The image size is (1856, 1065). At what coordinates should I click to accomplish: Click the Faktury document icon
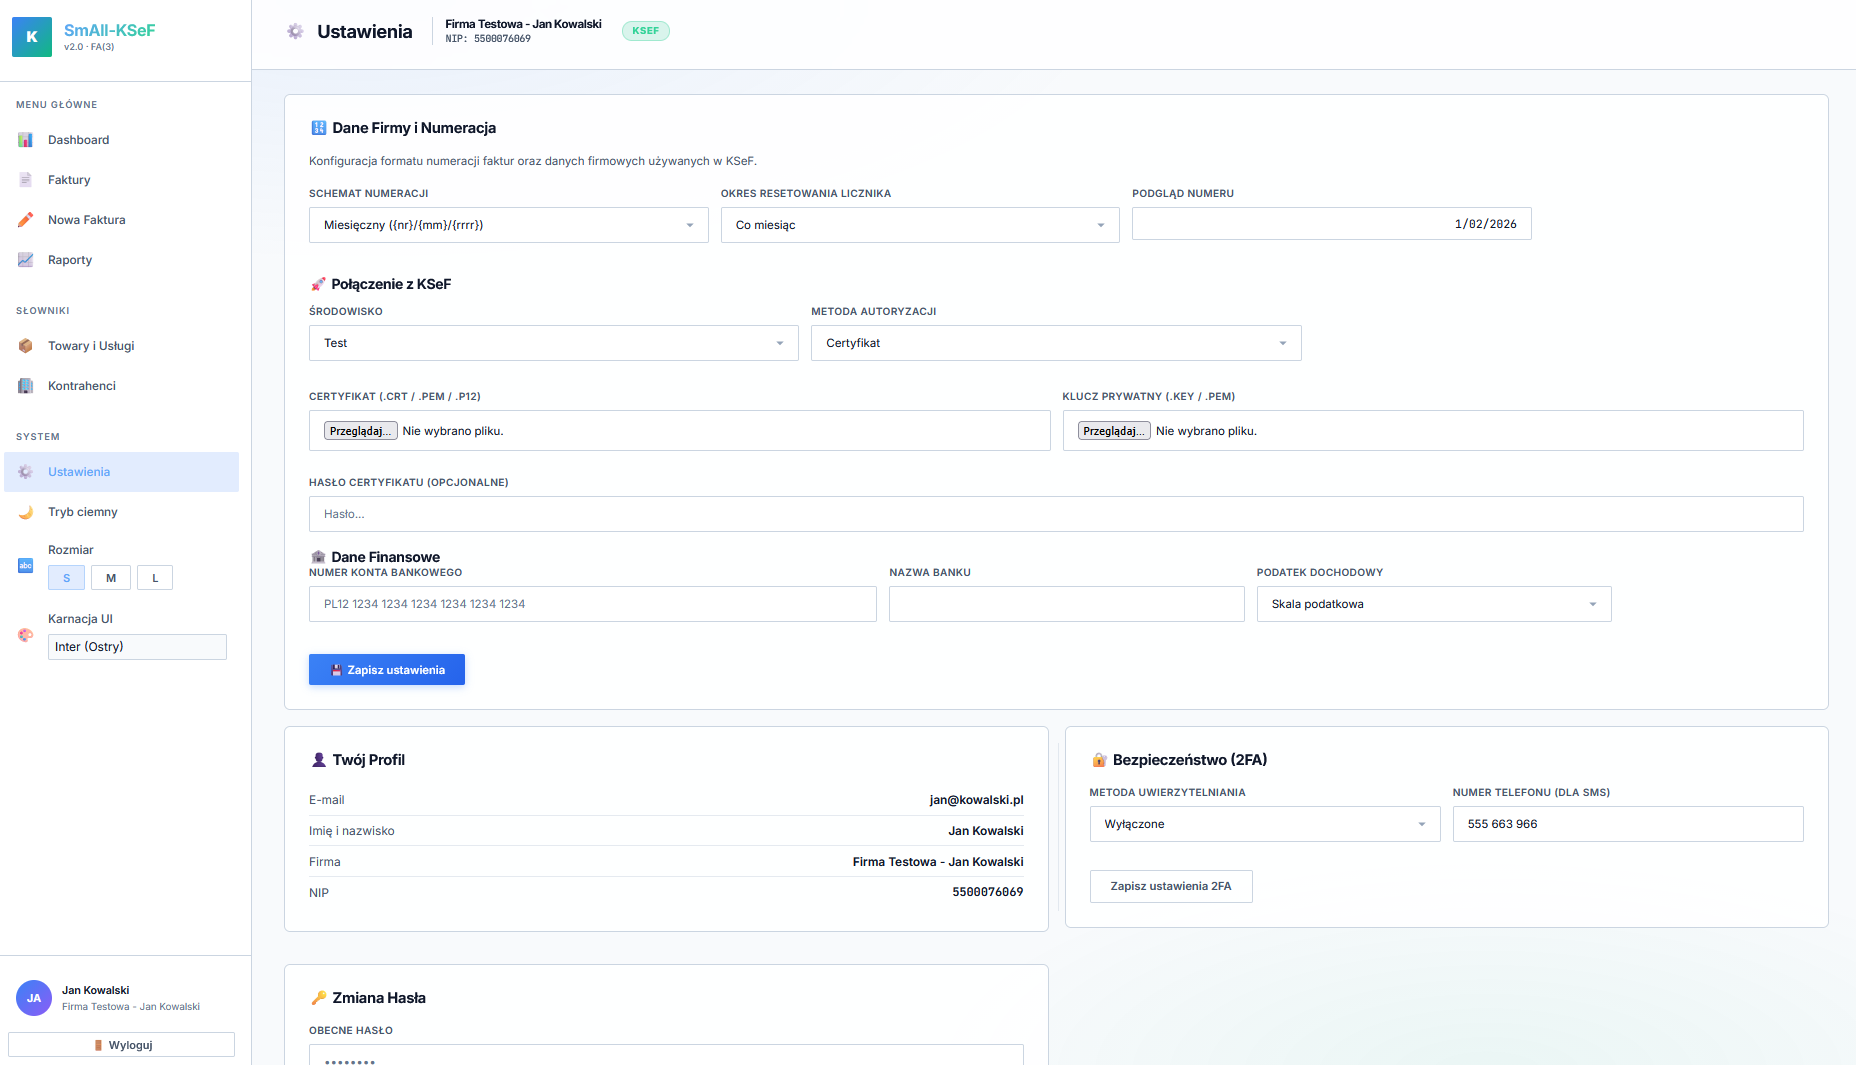[26, 180]
